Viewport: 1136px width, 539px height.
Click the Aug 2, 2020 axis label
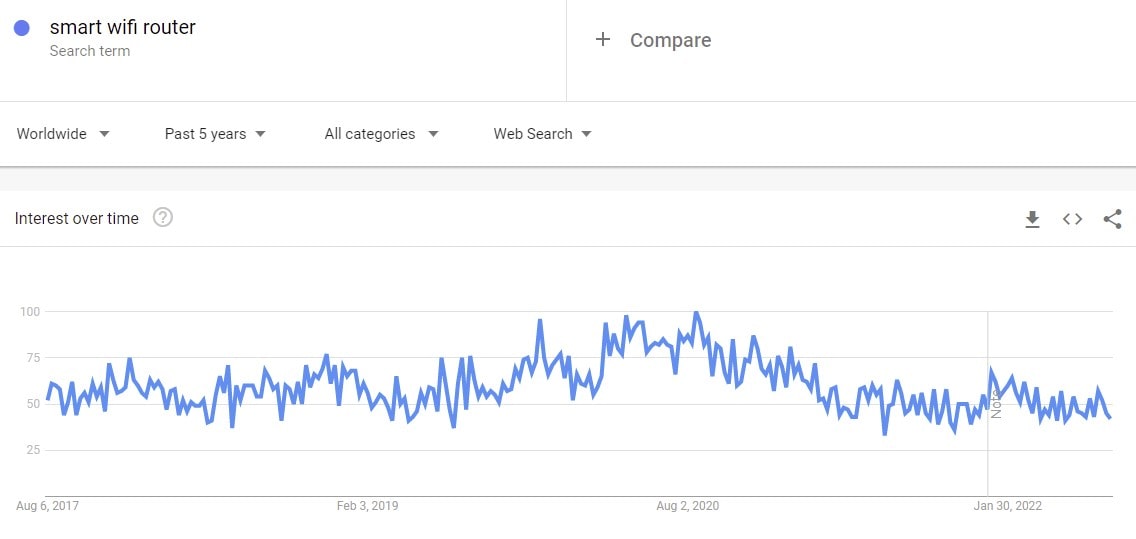[x=688, y=506]
